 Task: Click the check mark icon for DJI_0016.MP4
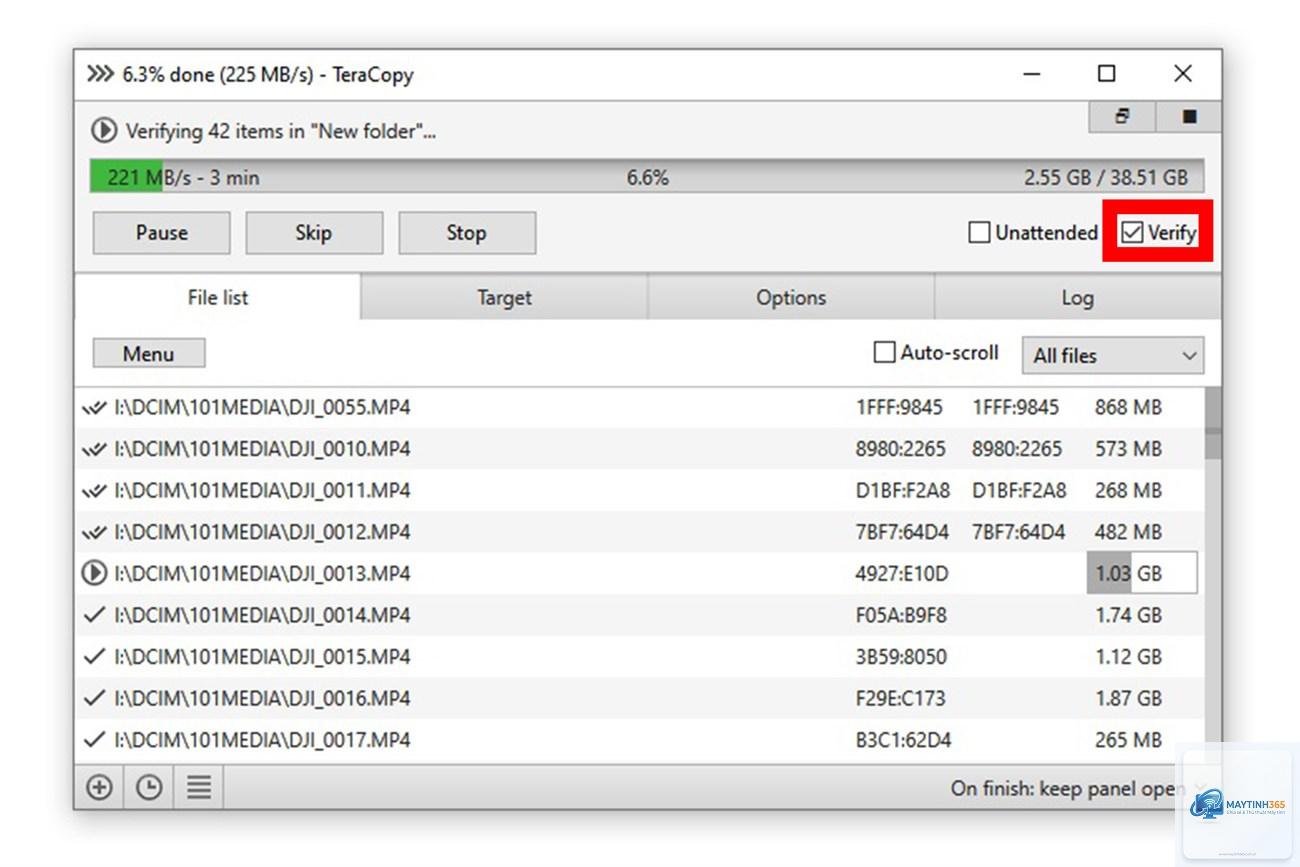tap(94, 698)
